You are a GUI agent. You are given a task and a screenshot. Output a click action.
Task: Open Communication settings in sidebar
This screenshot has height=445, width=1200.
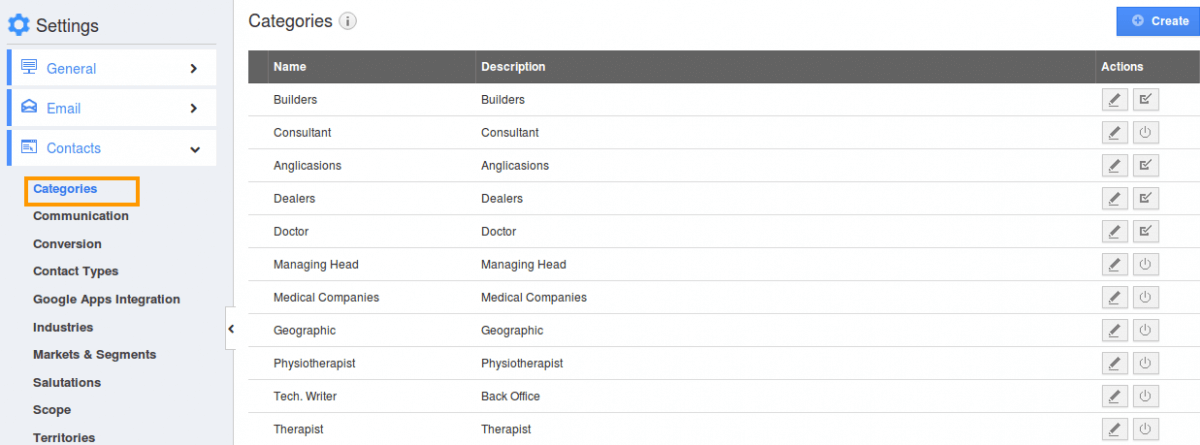(x=81, y=216)
